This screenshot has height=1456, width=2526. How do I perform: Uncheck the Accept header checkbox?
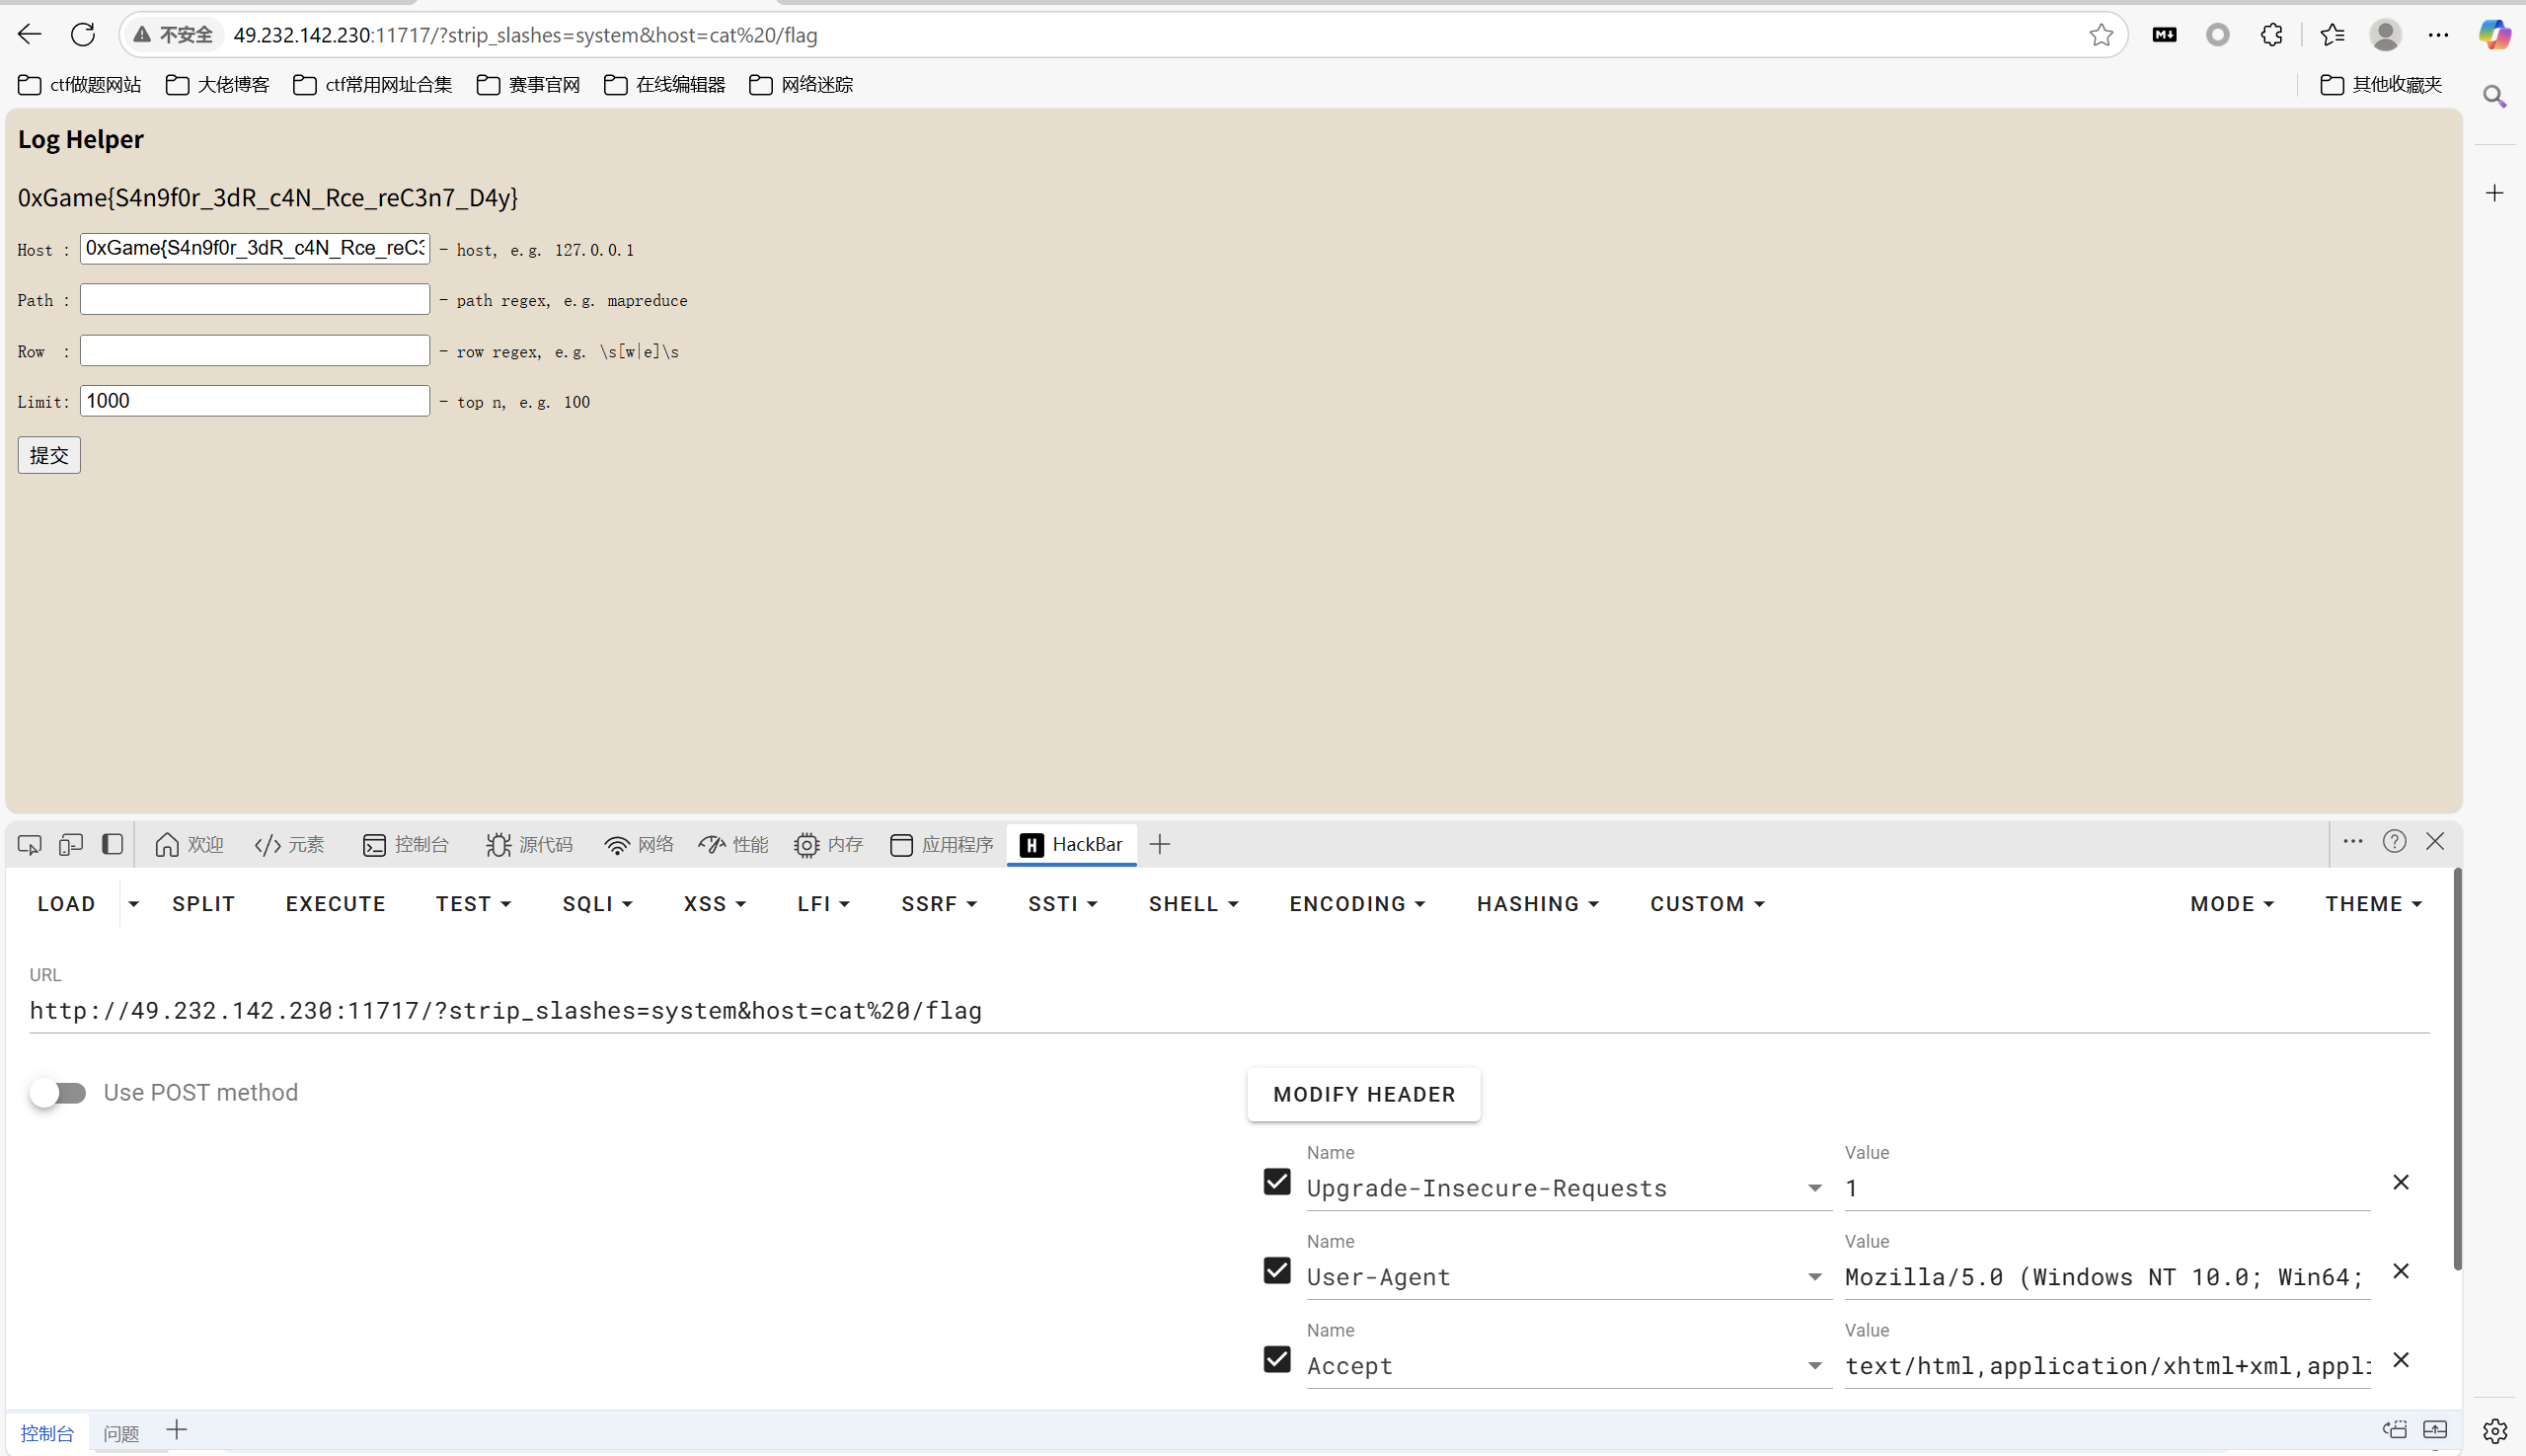(x=1277, y=1360)
